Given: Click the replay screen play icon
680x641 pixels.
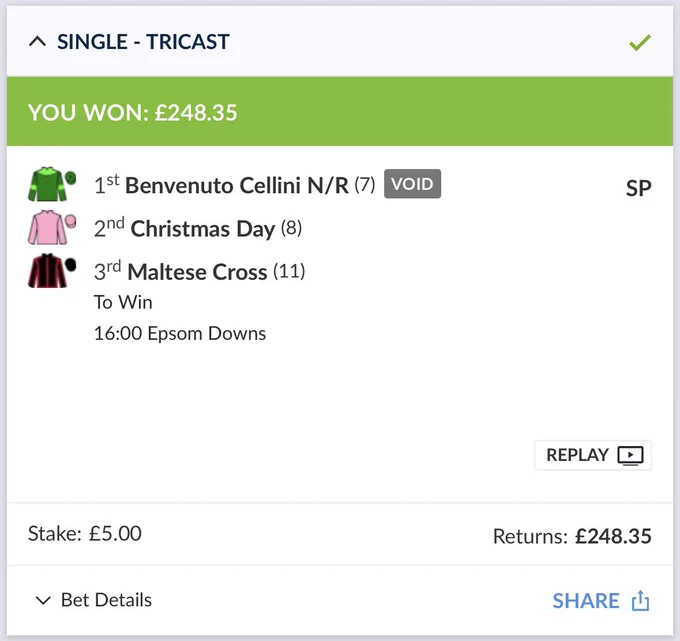Looking at the screenshot, I should click(x=631, y=455).
